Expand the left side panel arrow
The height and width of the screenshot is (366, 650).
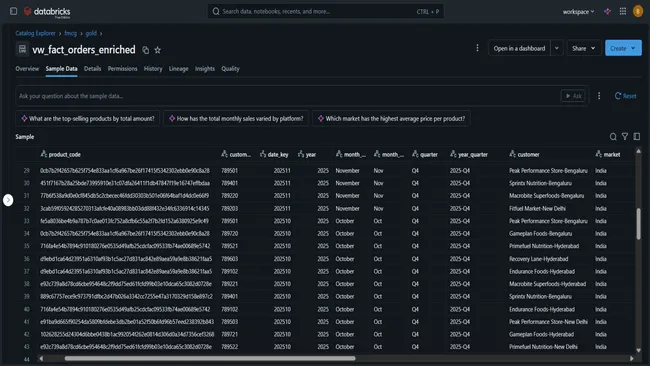tap(8, 200)
